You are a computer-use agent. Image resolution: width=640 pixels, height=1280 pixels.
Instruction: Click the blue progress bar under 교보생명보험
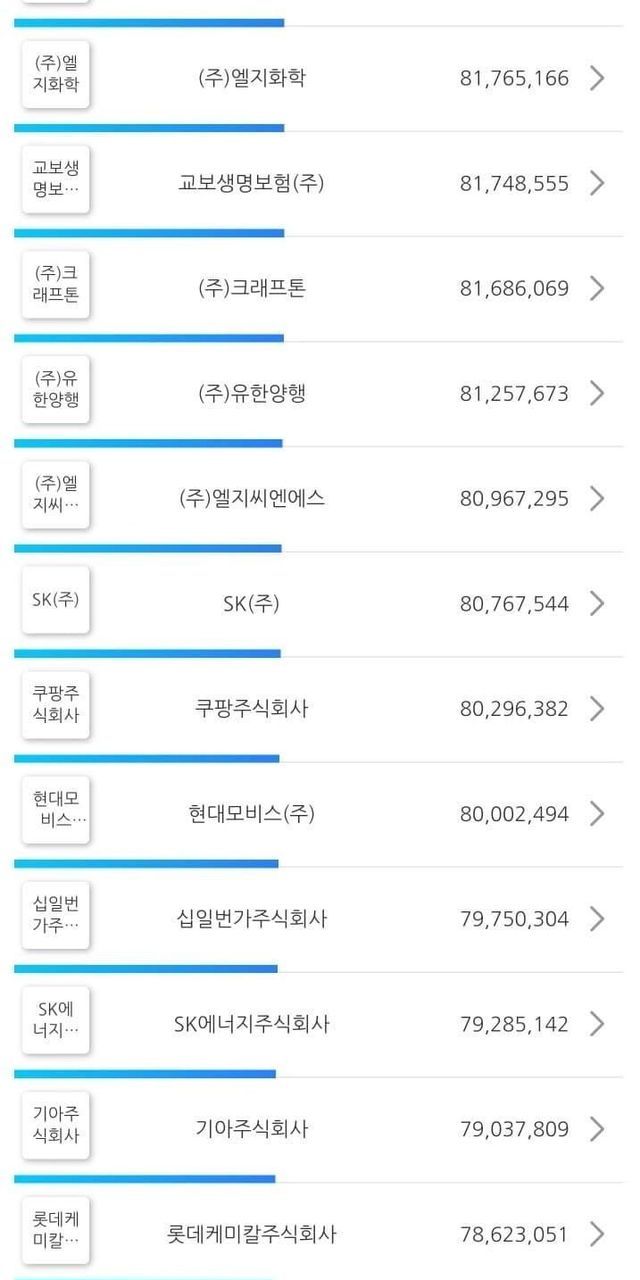149,233
